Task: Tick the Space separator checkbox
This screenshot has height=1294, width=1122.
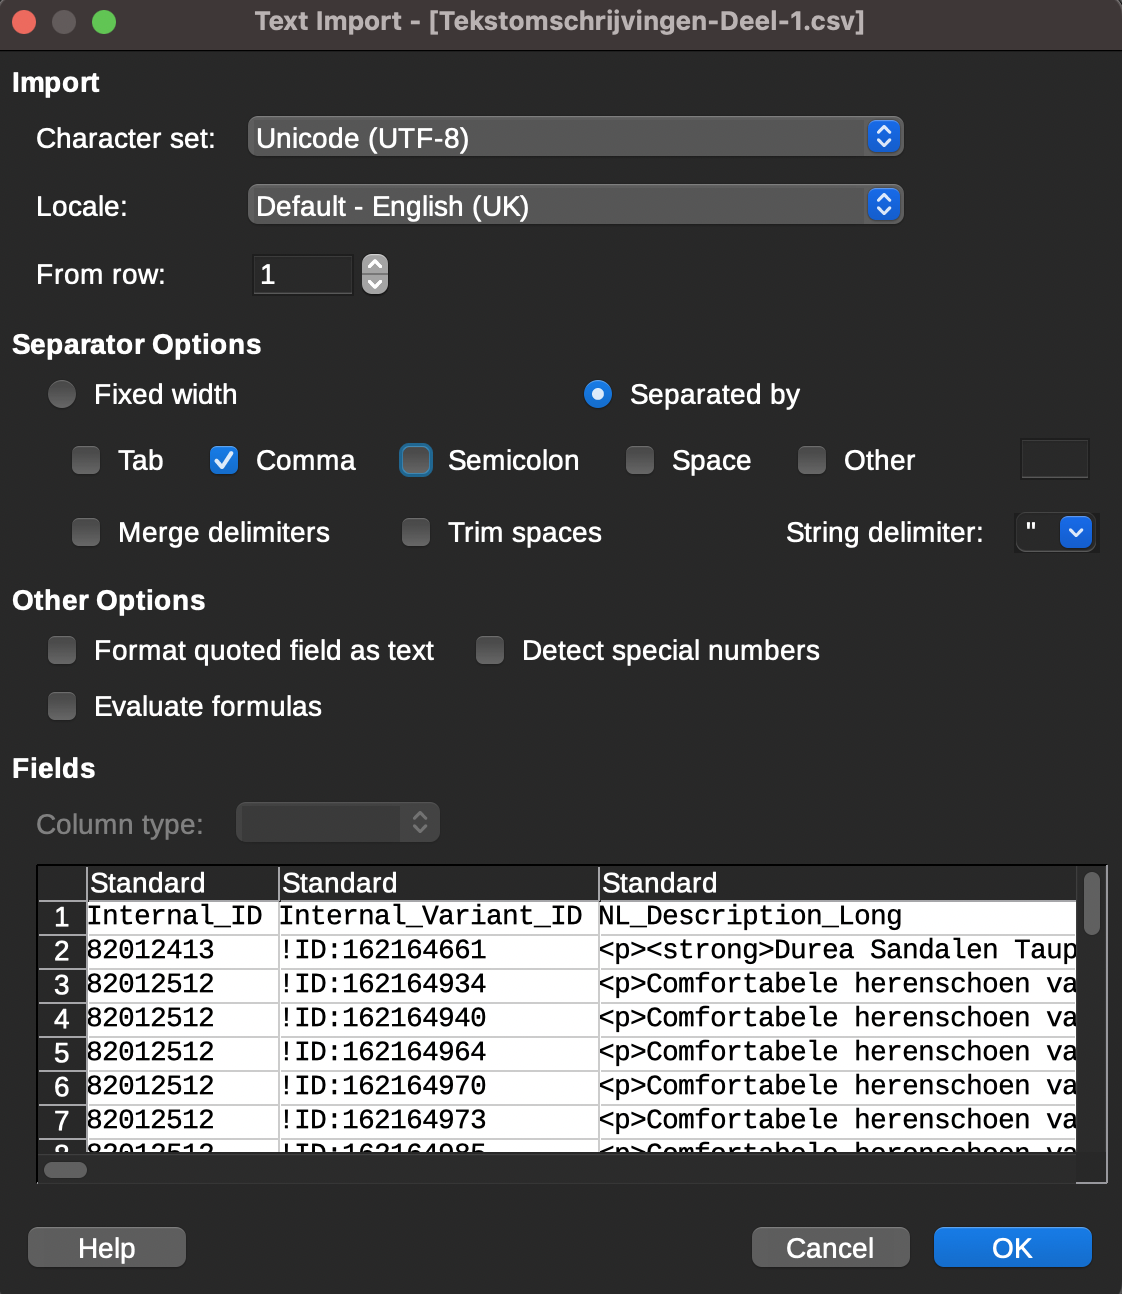Action: coord(640,460)
